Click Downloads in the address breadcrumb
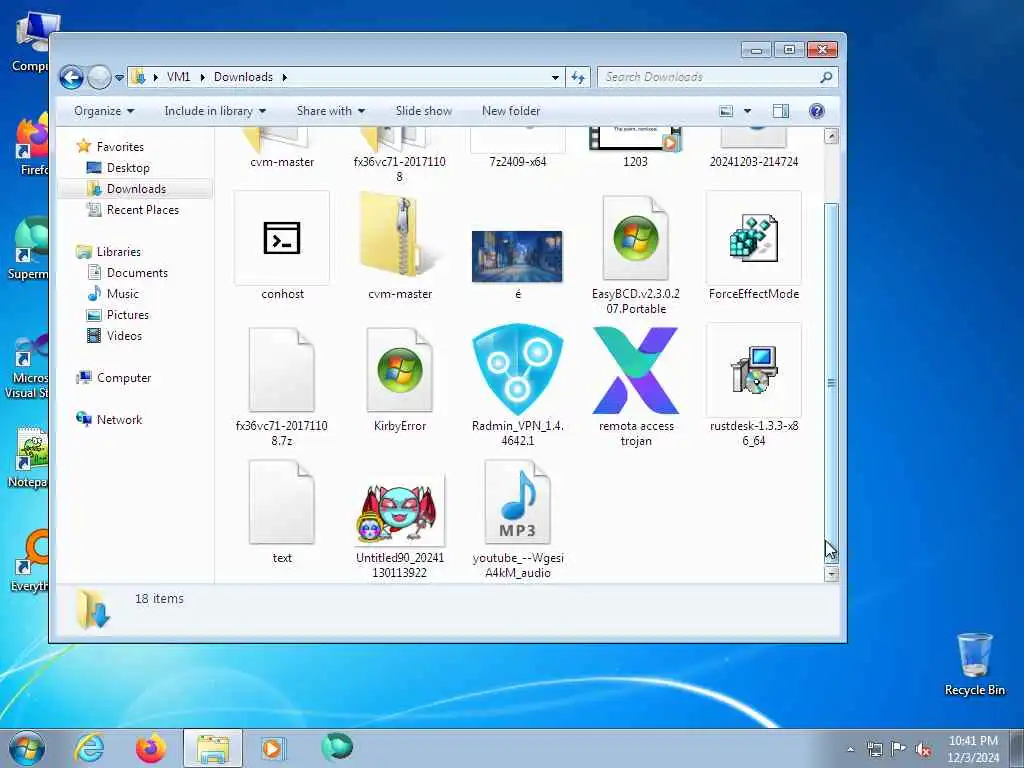Screen dimensions: 1024x768 click(243, 77)
